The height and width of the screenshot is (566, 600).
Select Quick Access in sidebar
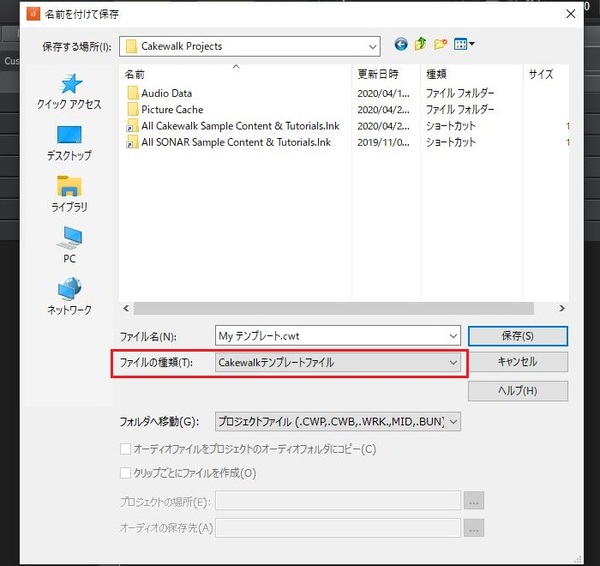[x=69, y=92]
